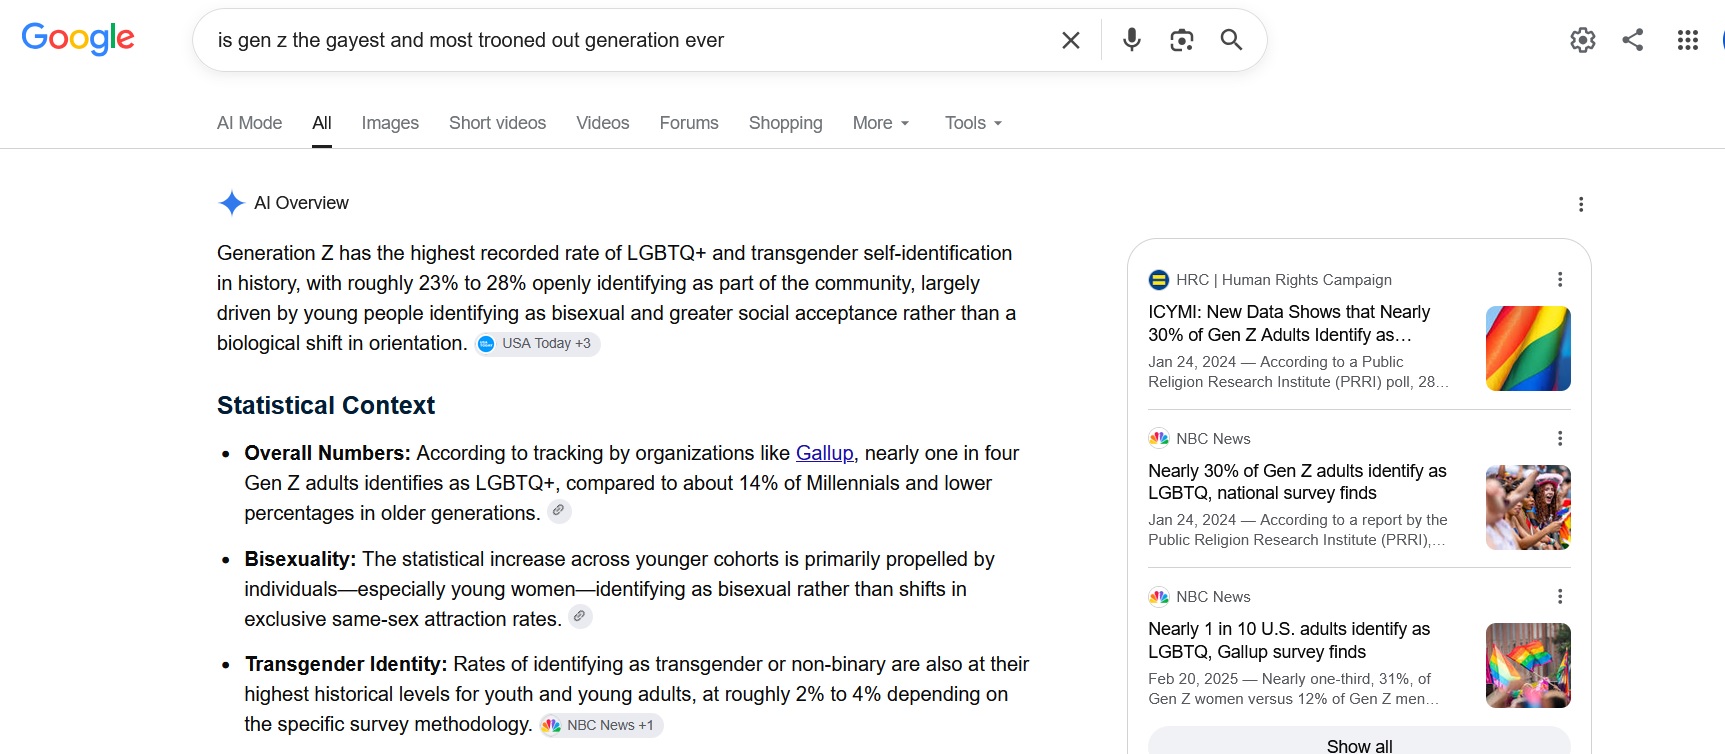The width and height of the screenshot is (1725, 754).
Task: Clear the search query with X
Action: 1070,40
